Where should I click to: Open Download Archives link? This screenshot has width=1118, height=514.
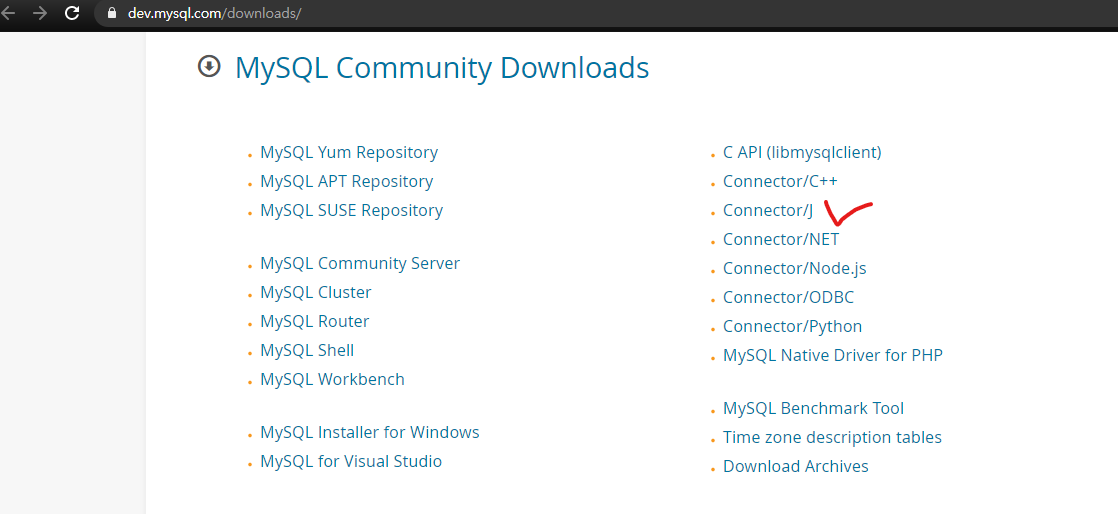point(796,467)
